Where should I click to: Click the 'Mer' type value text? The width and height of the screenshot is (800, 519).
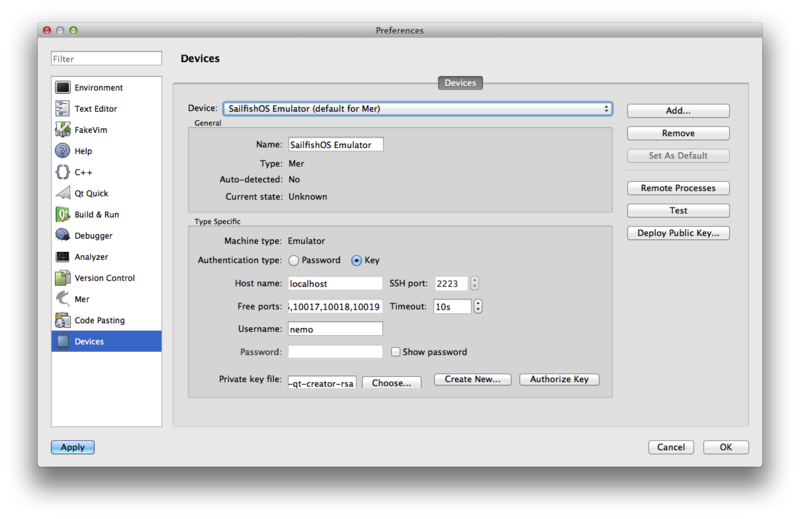296,164
